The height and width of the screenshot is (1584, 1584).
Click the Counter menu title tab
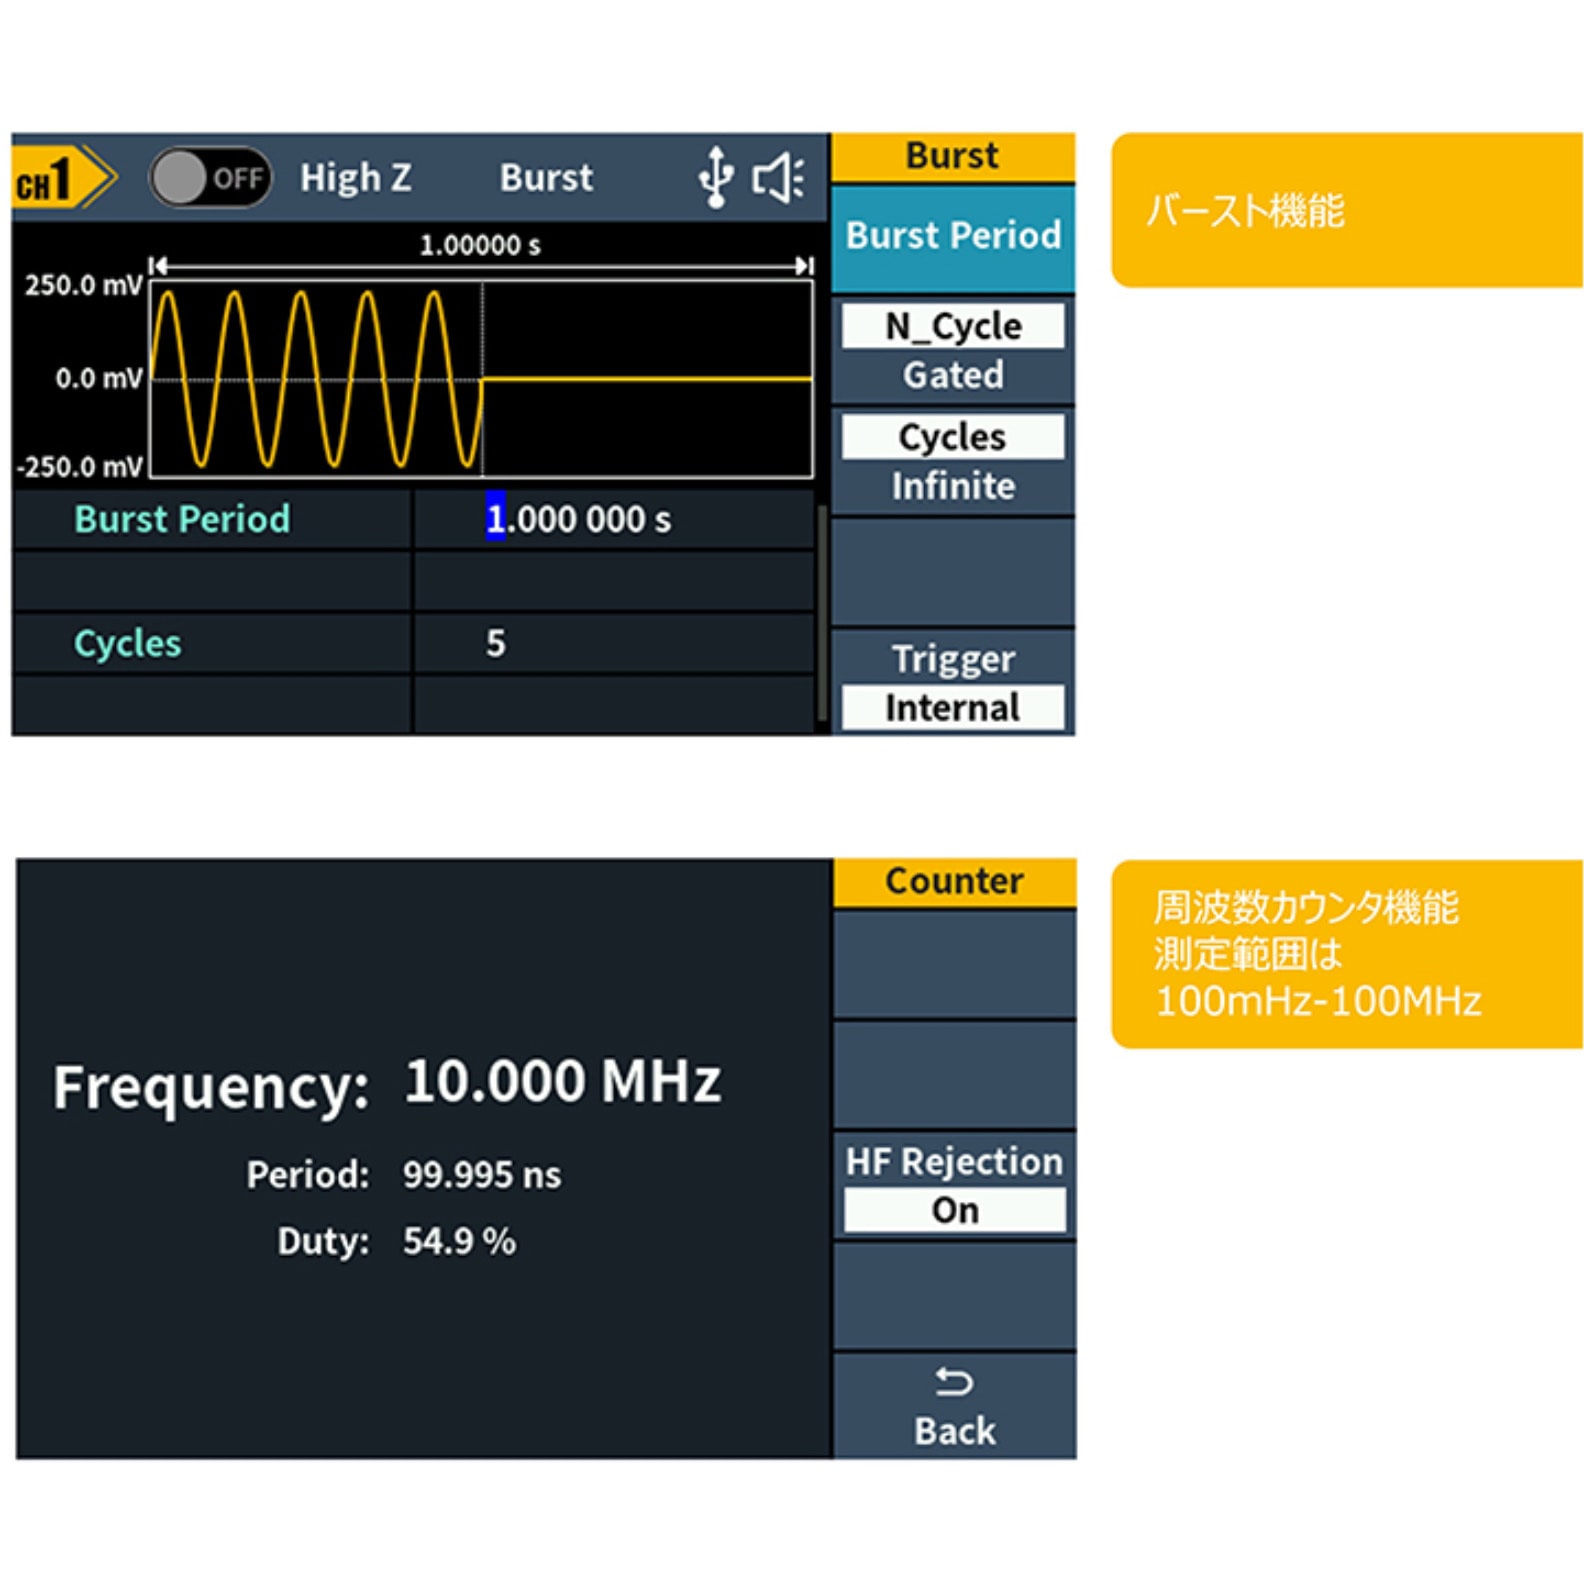[x=954, y=882]
